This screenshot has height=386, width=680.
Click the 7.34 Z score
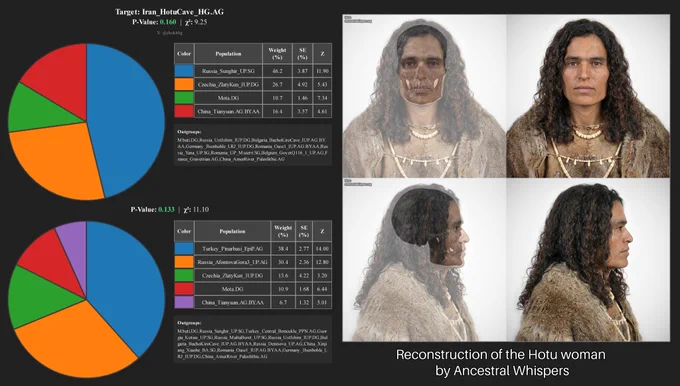(x=322, y=98)
